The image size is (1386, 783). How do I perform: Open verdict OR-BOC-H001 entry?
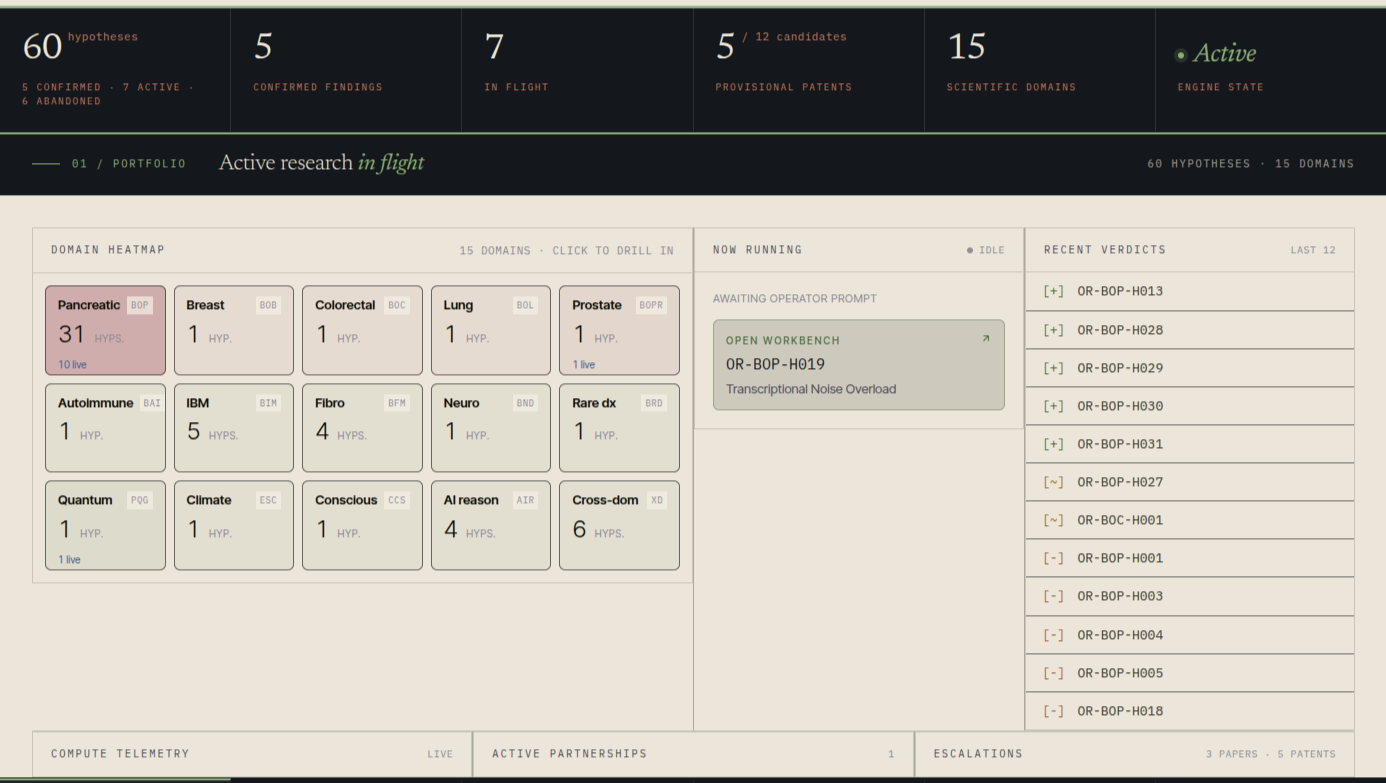(x=1190, y=520)
